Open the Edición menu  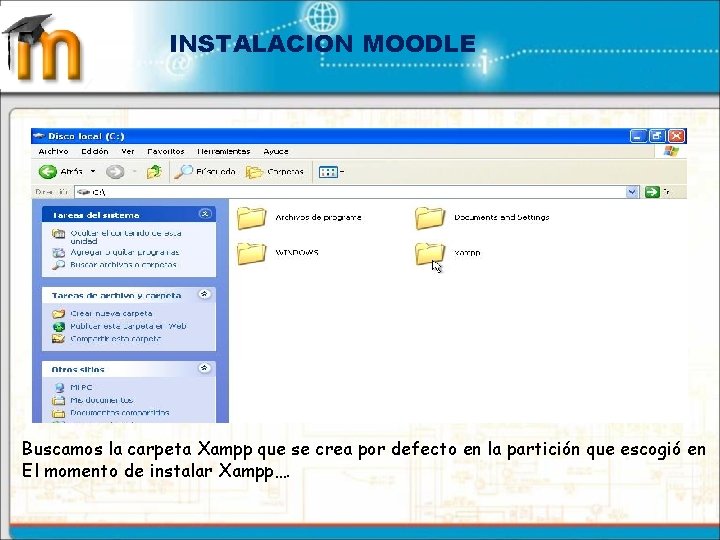tap(95, 151)
